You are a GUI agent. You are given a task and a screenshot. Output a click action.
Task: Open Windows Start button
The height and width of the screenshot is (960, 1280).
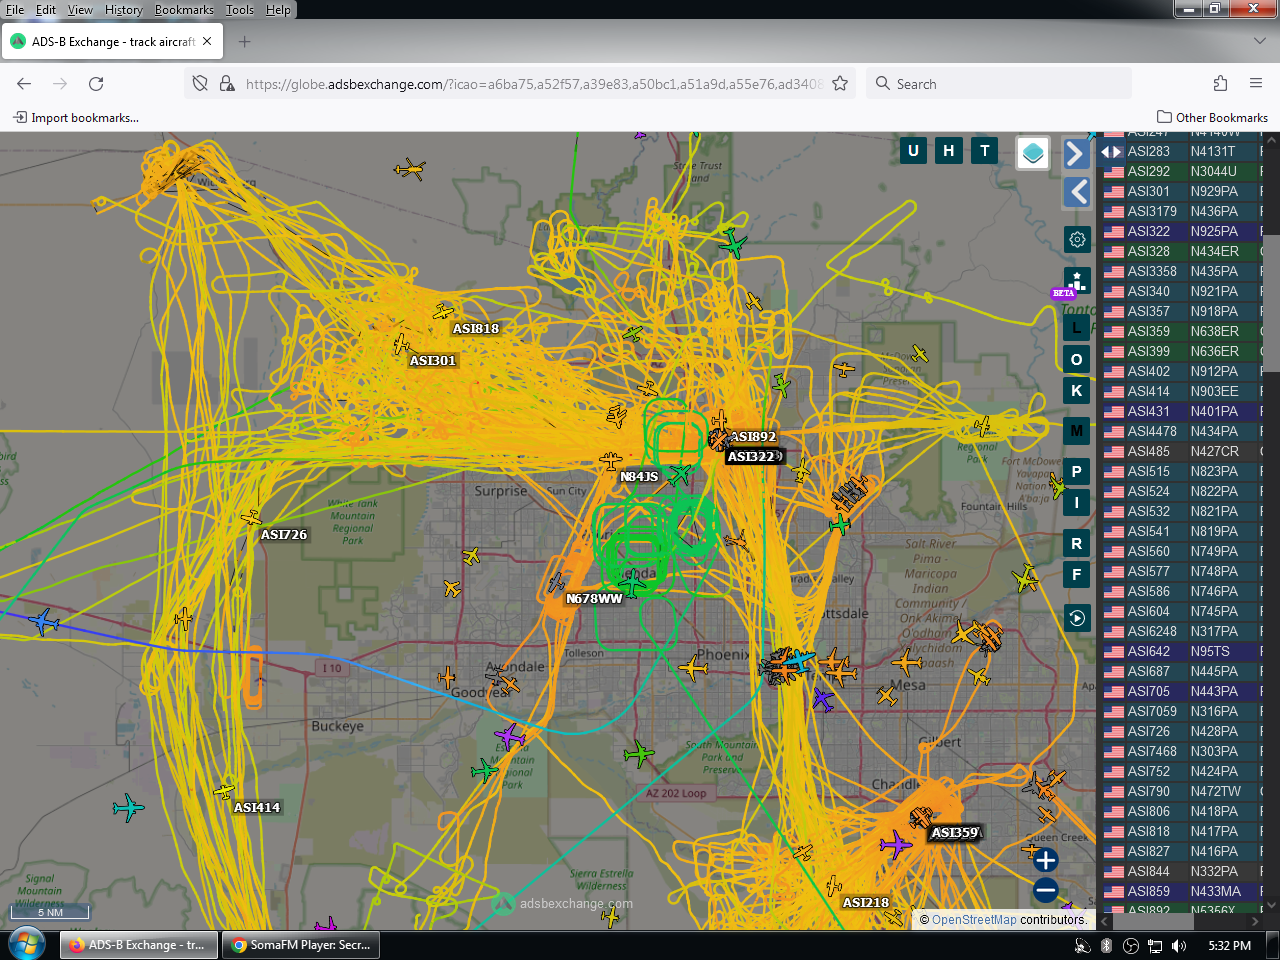[27, 944]
